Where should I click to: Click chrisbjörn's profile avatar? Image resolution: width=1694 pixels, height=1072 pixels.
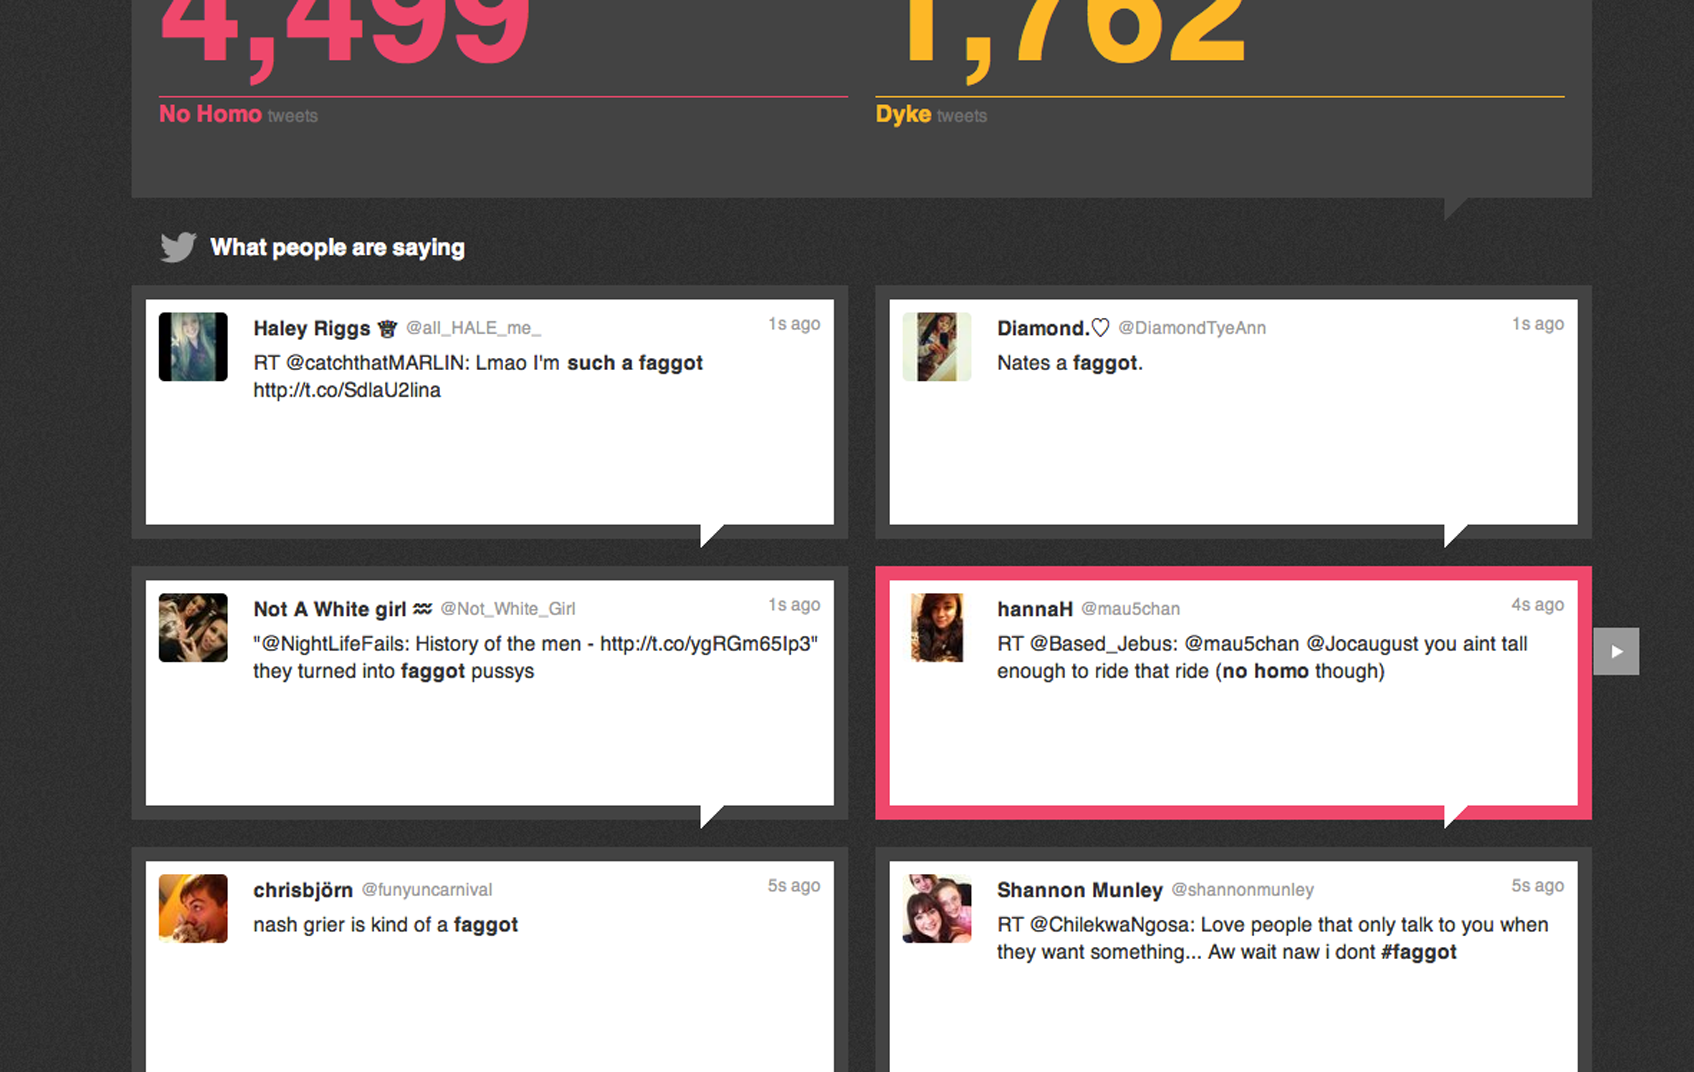point(193,909)
